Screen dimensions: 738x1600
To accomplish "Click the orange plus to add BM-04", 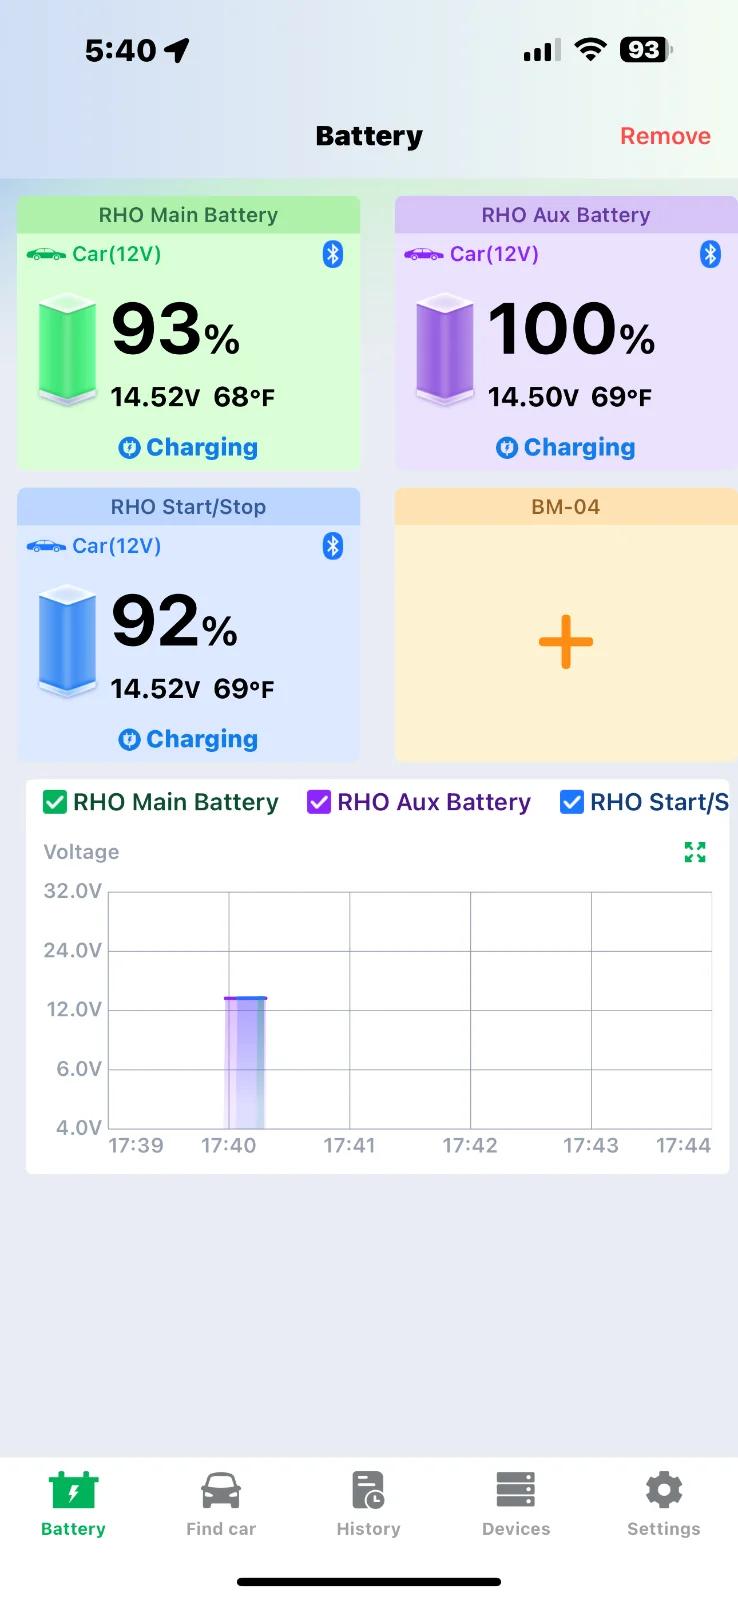I will point(566,642).
